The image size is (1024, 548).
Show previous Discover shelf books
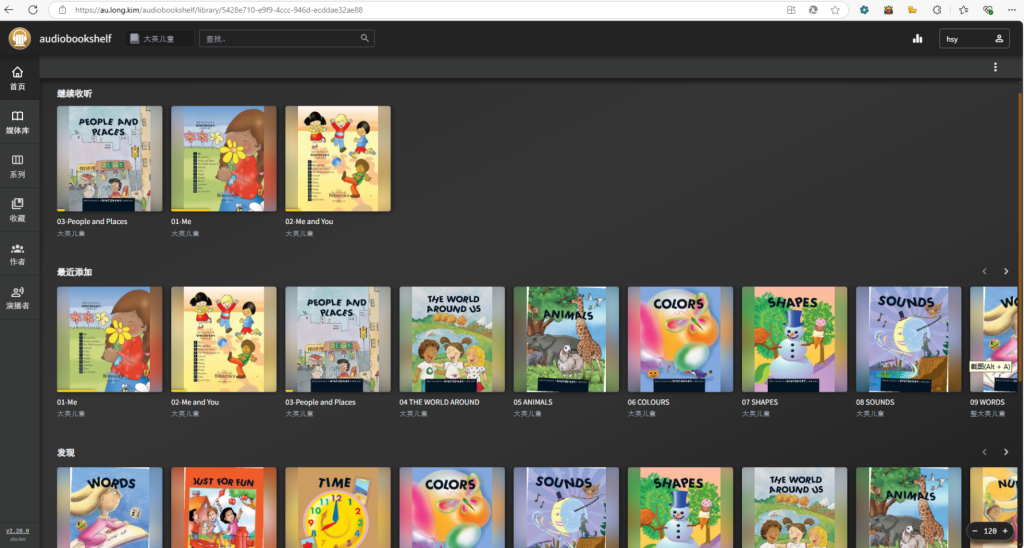tap(985, 452)
